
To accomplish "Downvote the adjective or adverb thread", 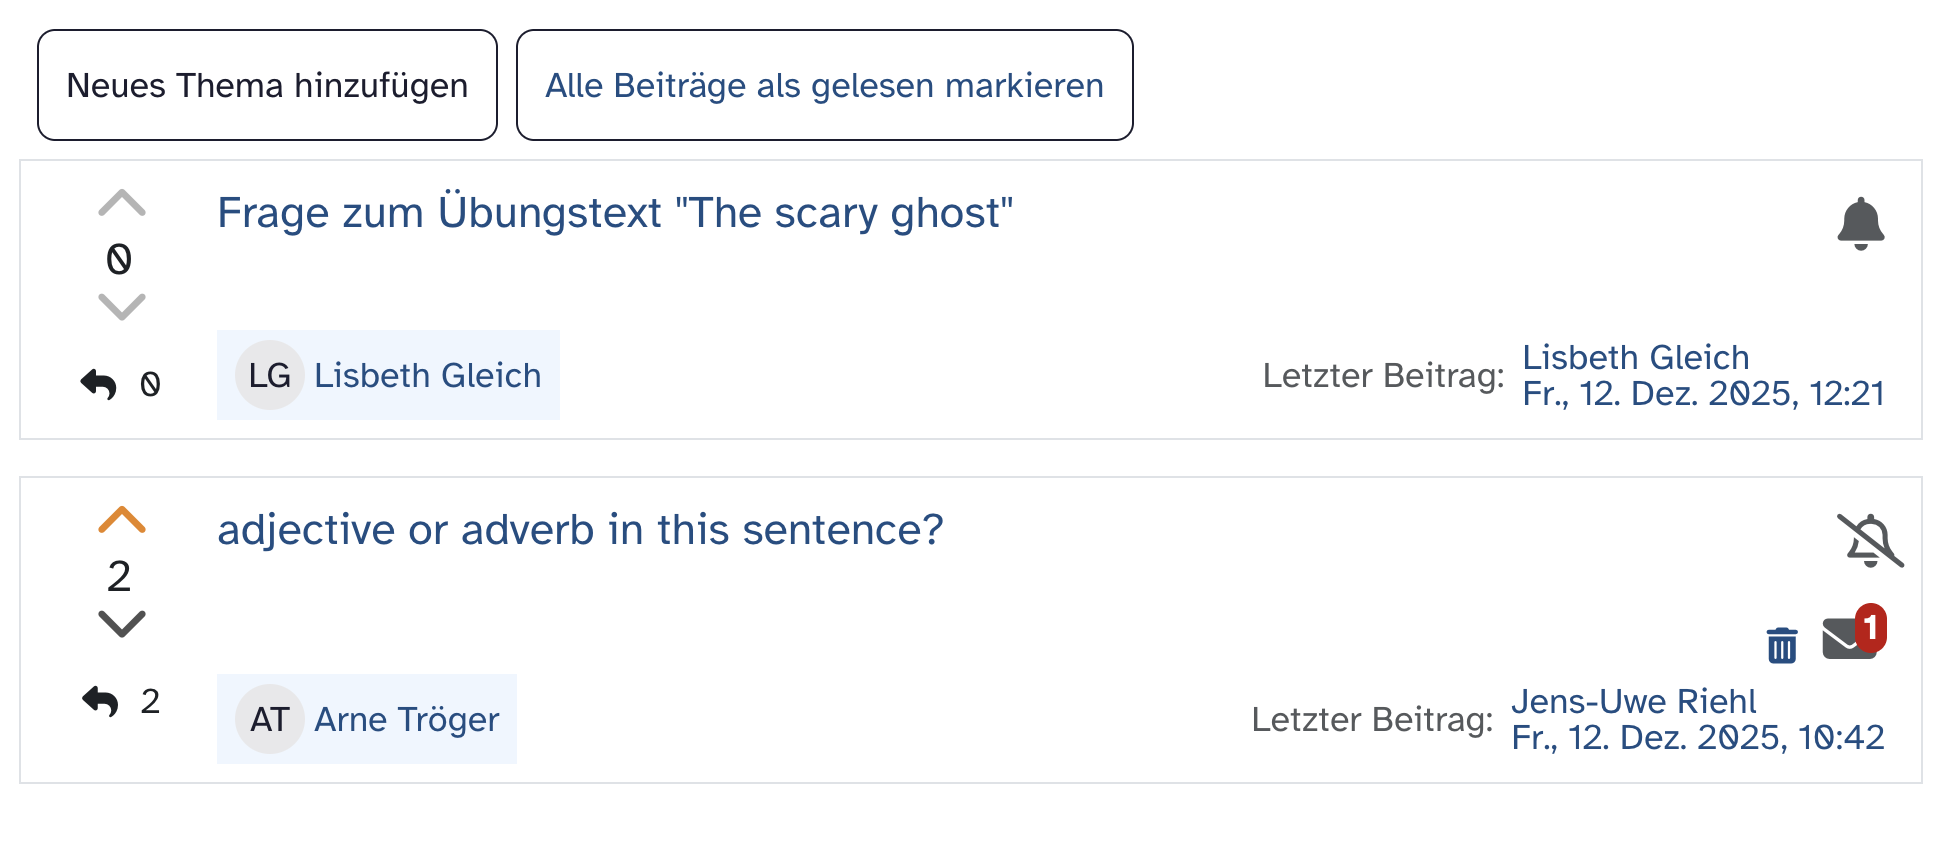I will pos(122,624).
